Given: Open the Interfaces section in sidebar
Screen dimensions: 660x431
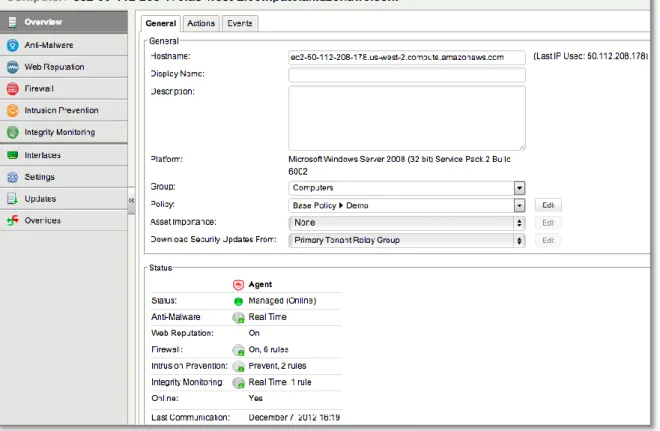Looking at the screenshot, I should coord(64,155).
